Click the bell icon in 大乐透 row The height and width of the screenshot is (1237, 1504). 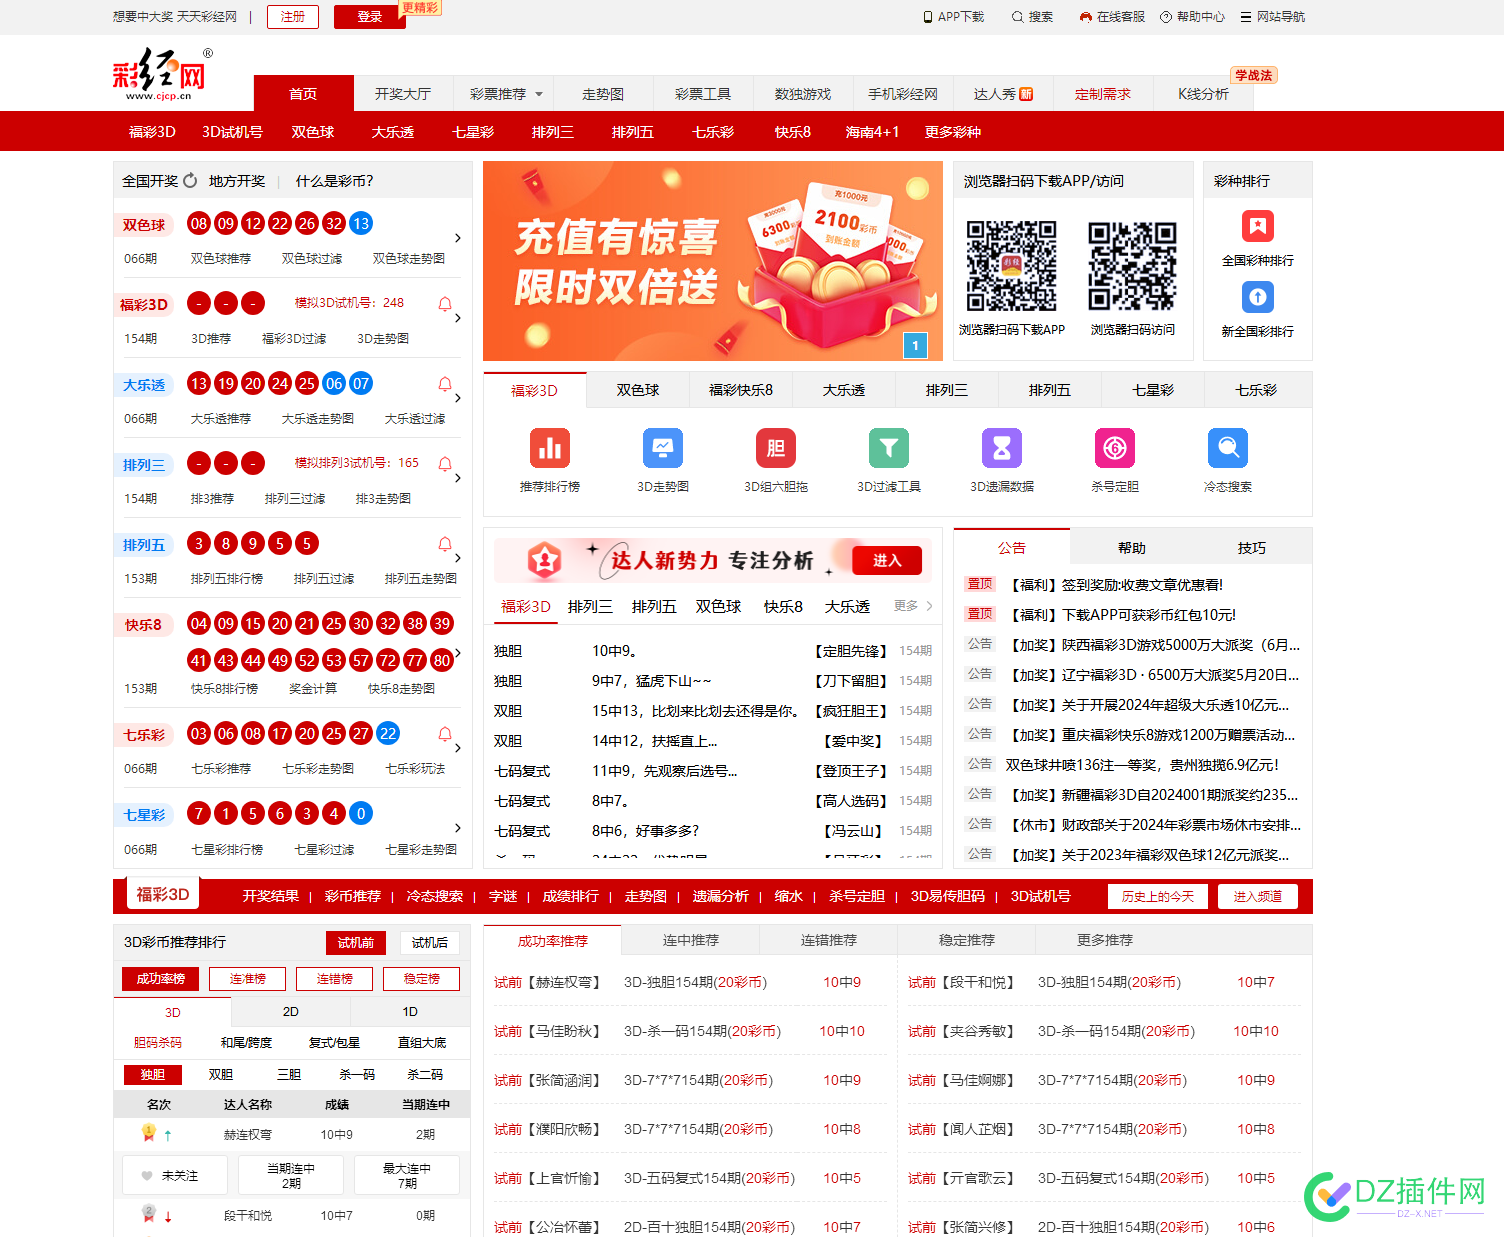click(445, 384)
